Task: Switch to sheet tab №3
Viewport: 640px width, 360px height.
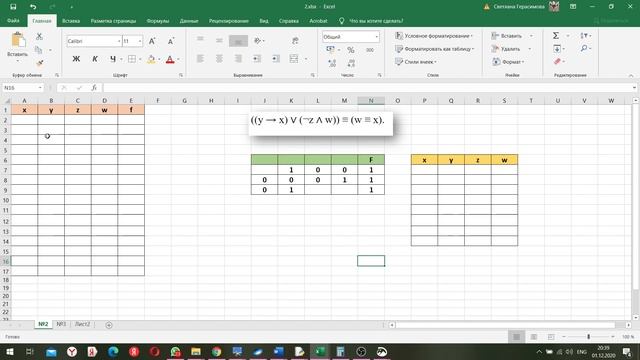Action: point(61,324)
